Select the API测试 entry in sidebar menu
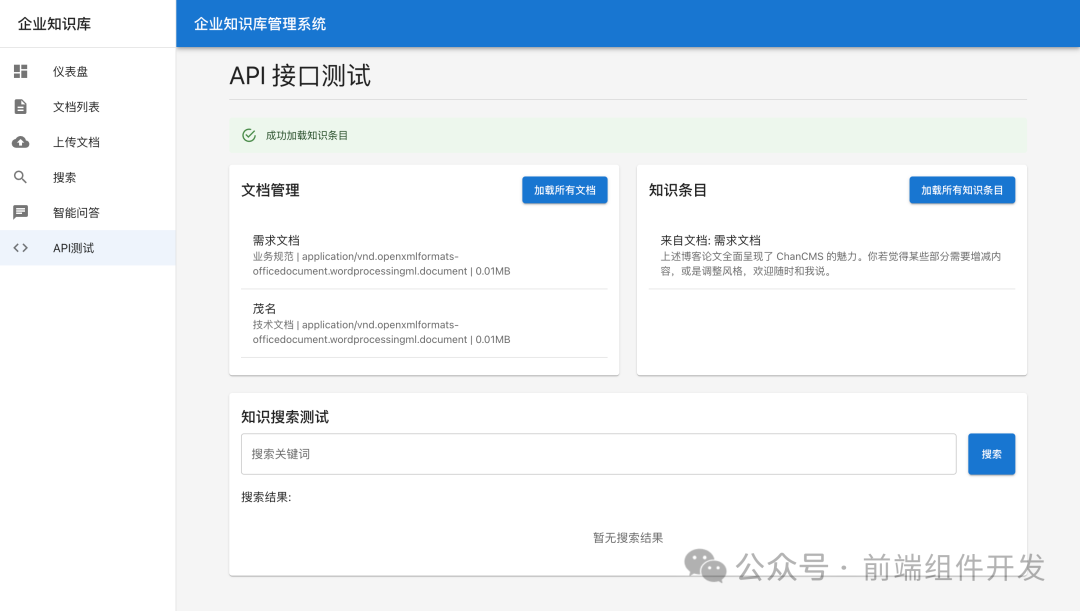Screen dimensions: 1080x611 (71, 247)
